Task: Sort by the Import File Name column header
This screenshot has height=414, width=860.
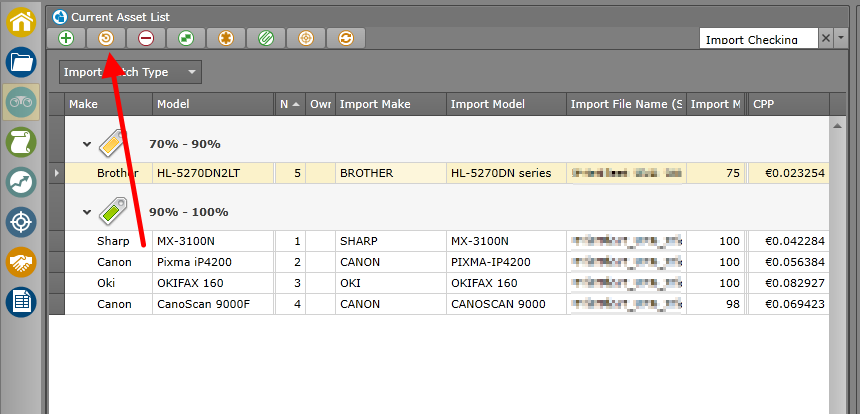Action: tap(626, 104)
